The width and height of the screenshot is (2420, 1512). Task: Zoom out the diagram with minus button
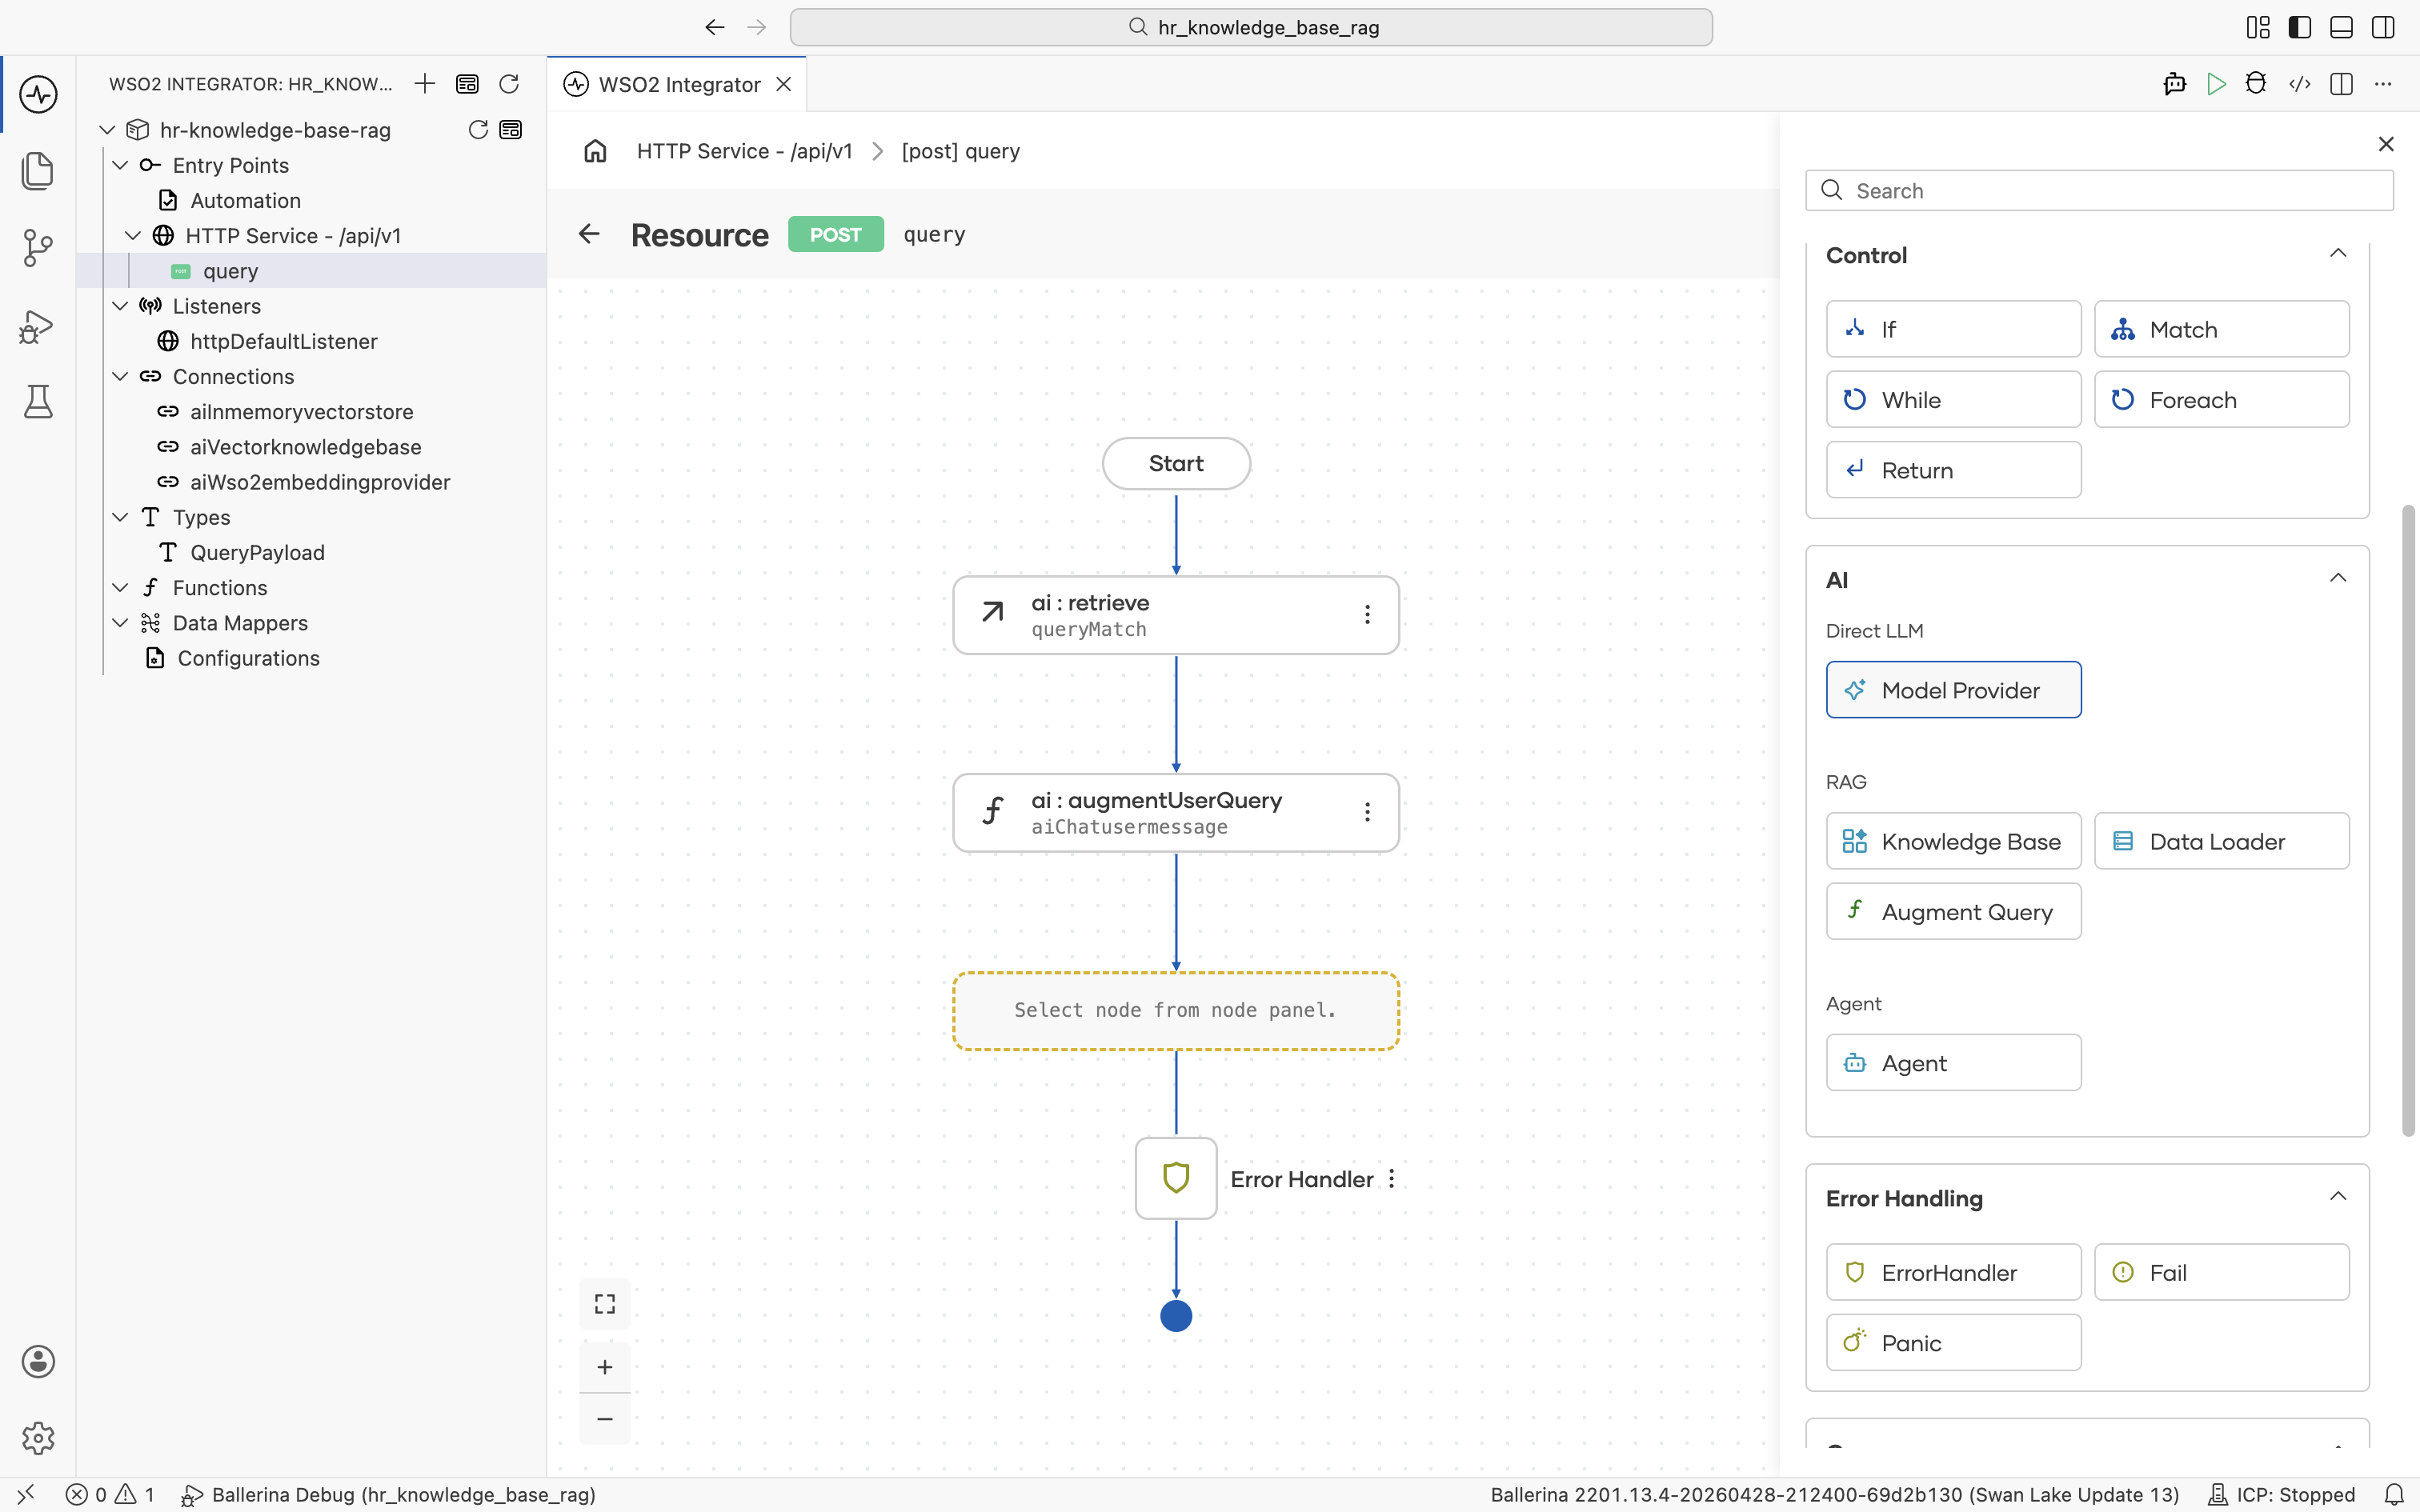605,1419
